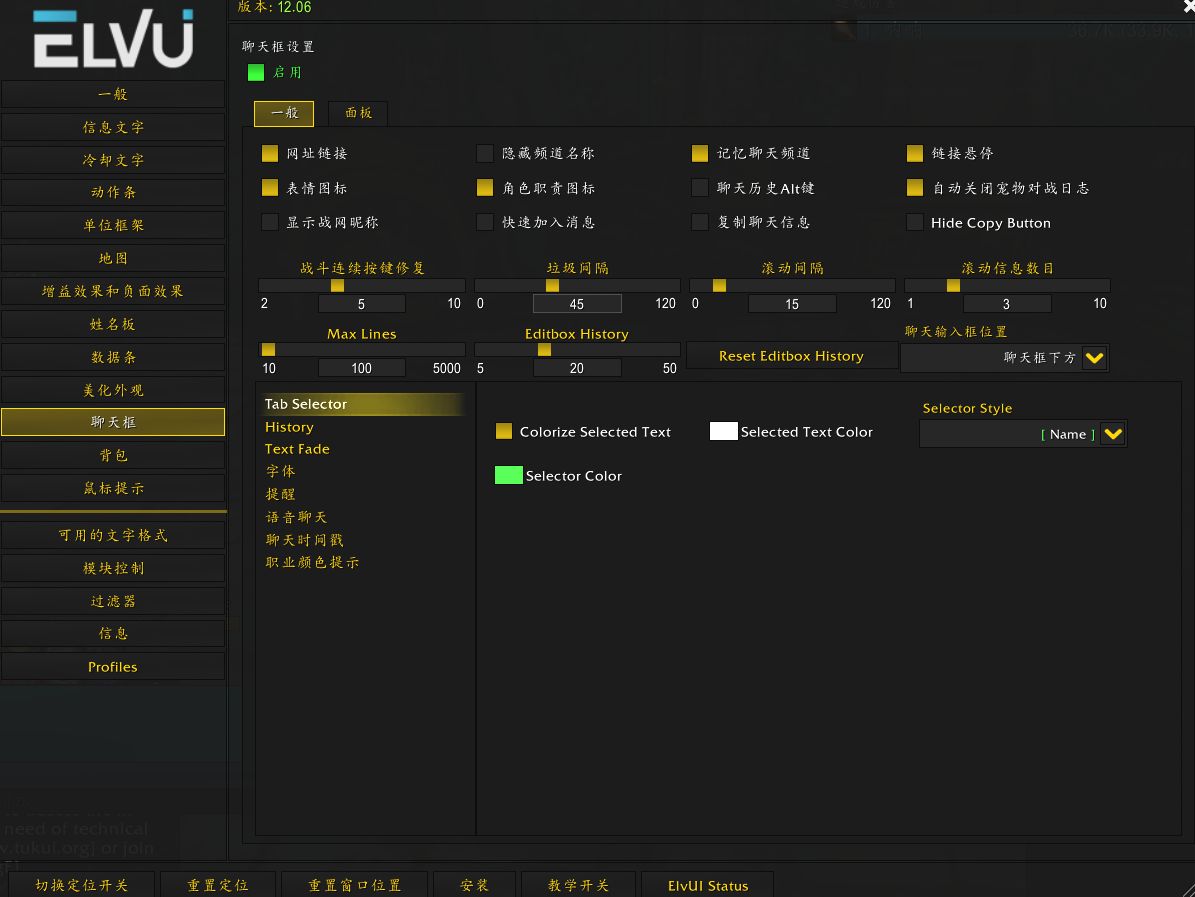Click the ElvUI logo
1195x897 pixels.
tap(113, 40)
